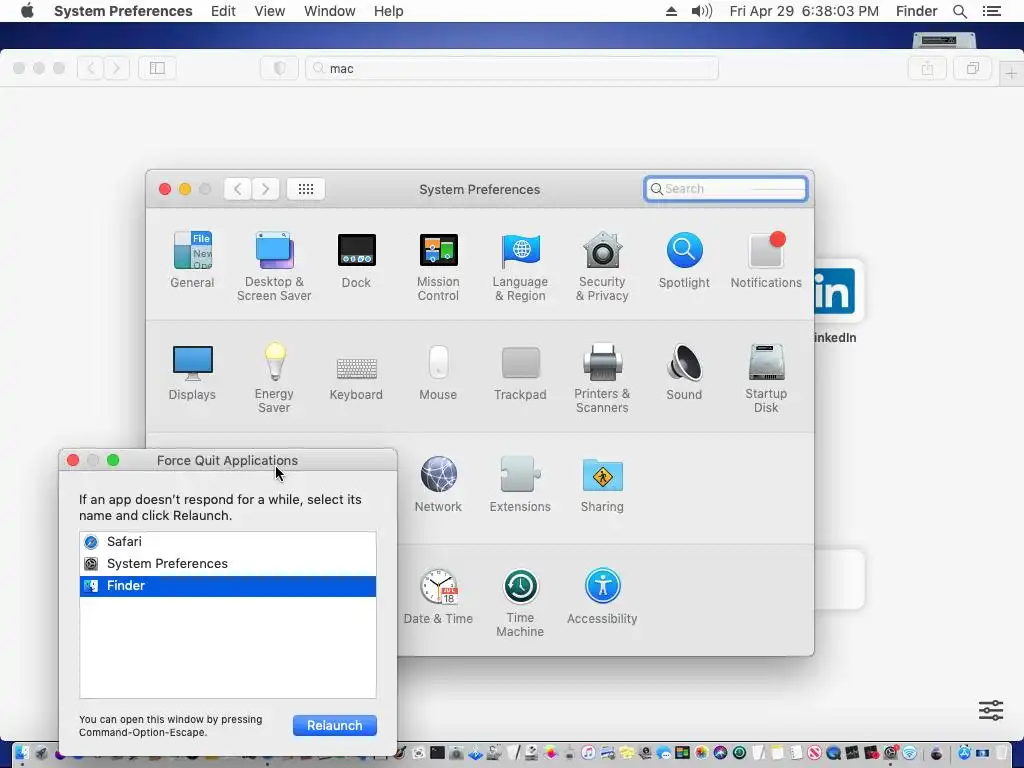
Task: Open Desktop & Screen Saver preferences
Action: pyautogui.click(x=274, y=266)
